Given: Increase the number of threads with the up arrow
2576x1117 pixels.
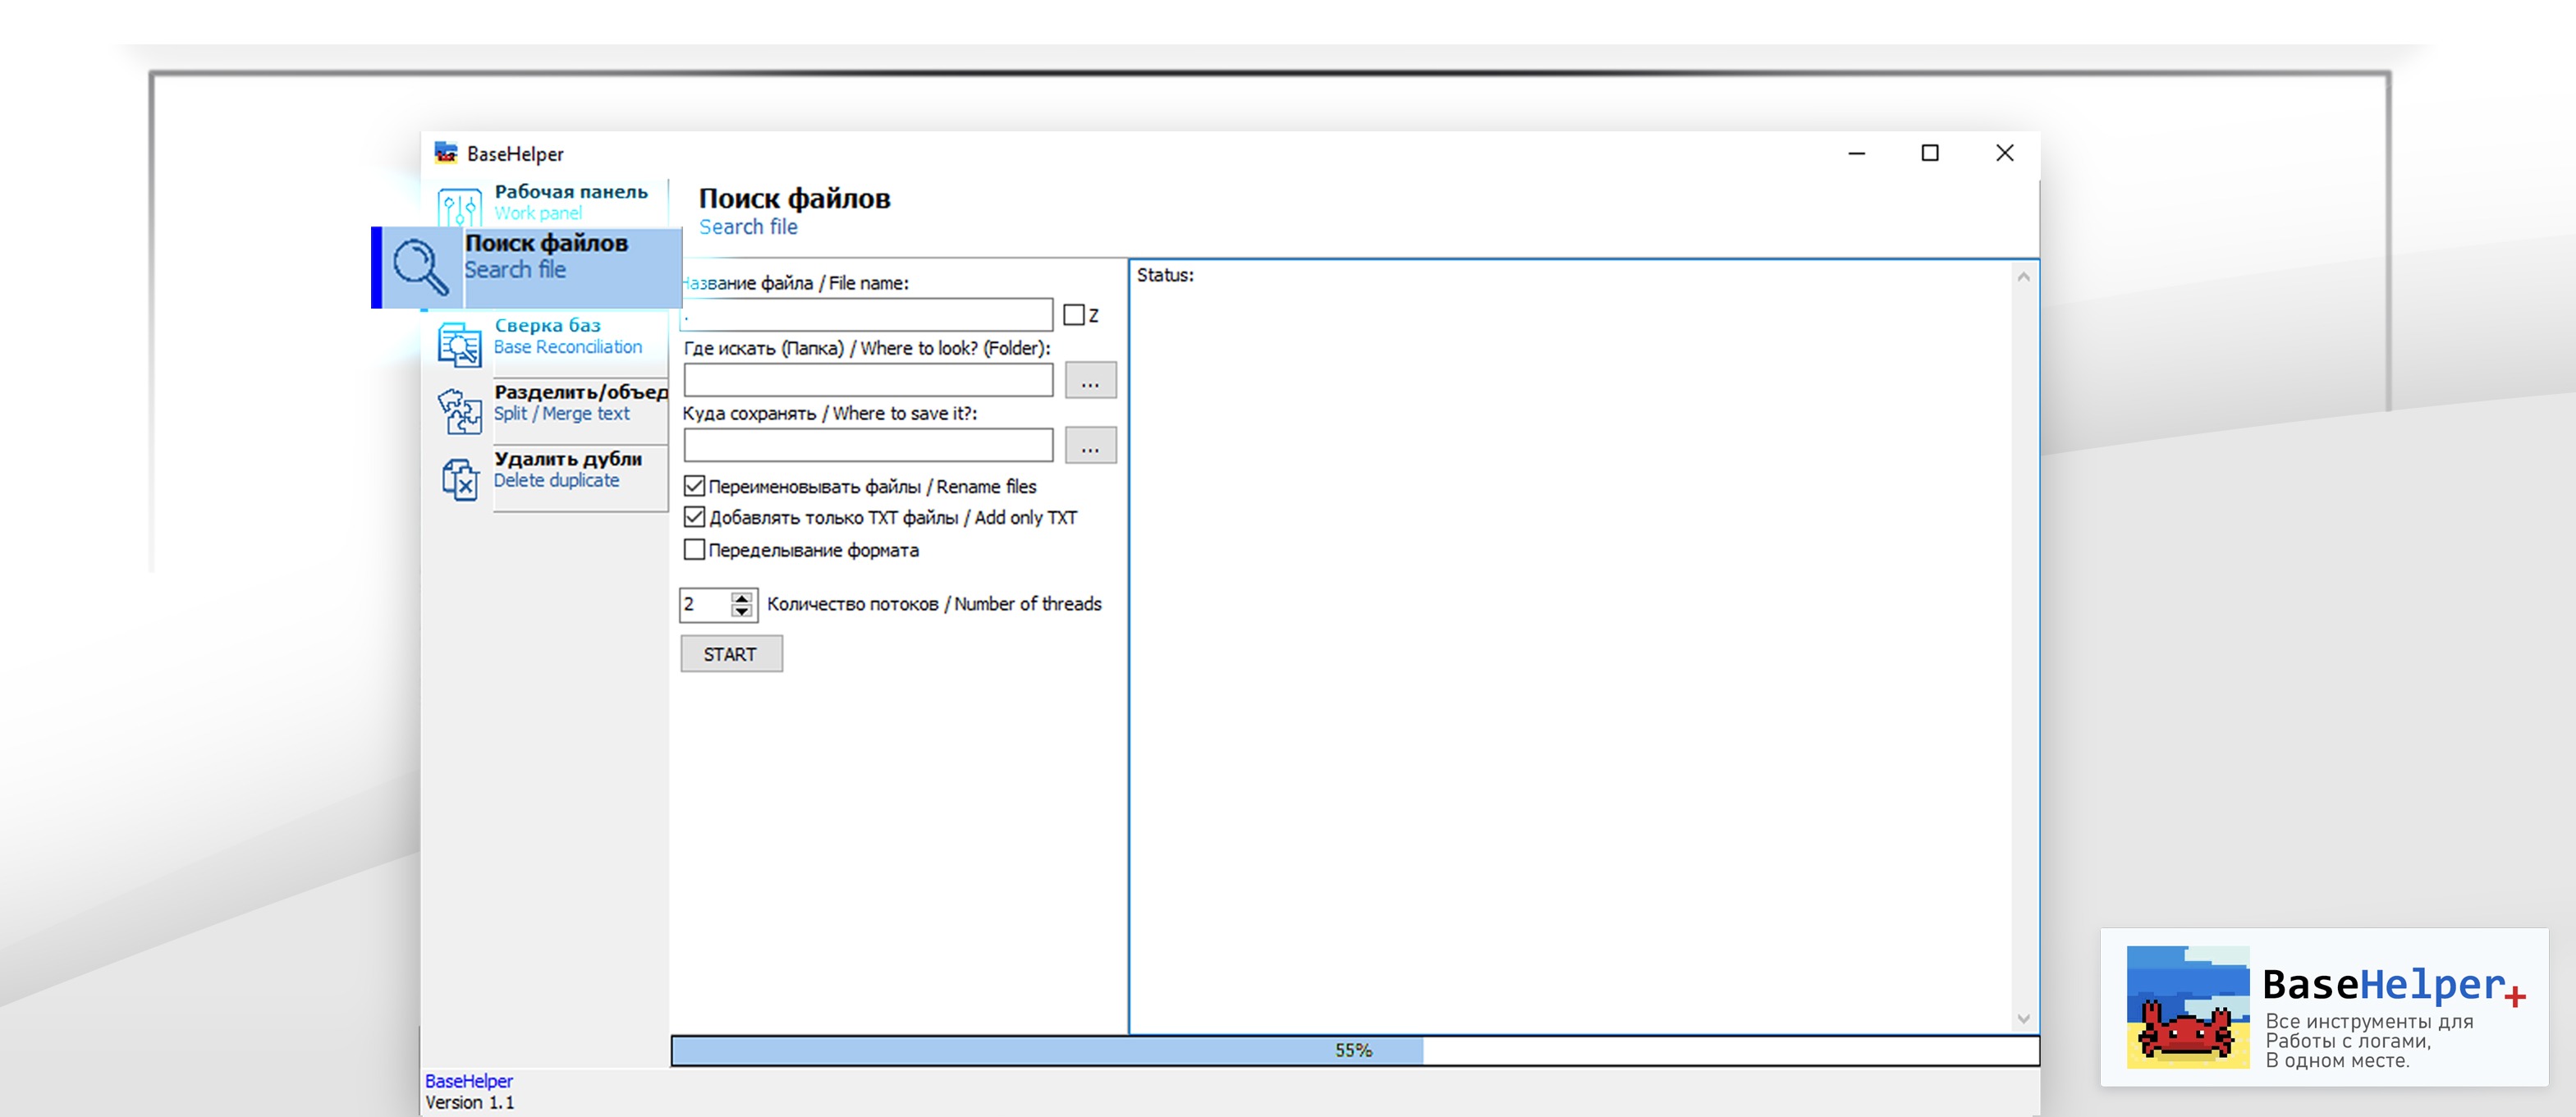Looking at the screenshot, I should tap(741, 598).
